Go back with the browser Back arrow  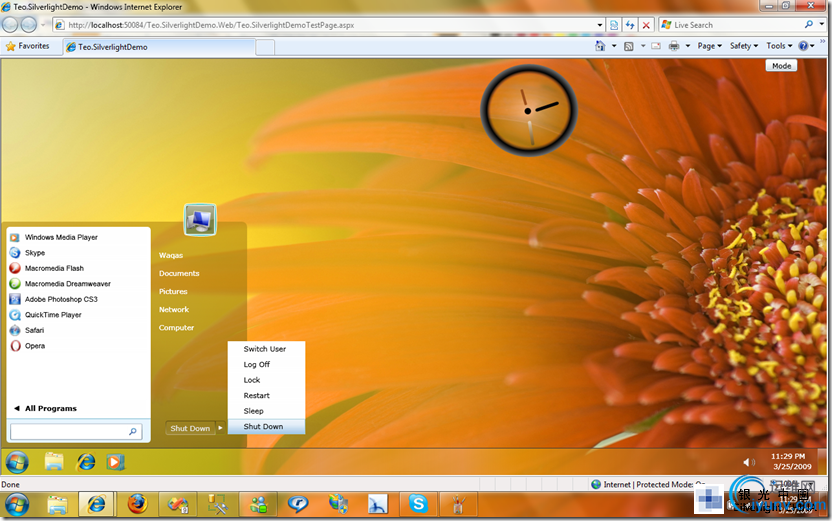pyautogui.click(x=10, y=24)
